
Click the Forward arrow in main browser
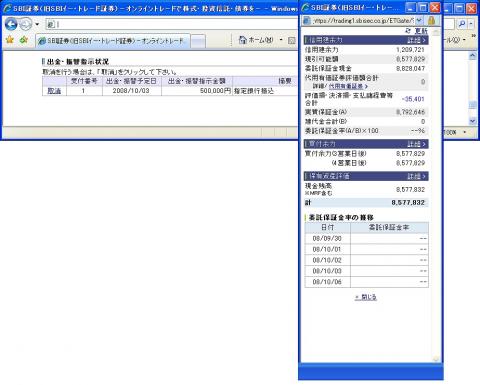point(26,24)
